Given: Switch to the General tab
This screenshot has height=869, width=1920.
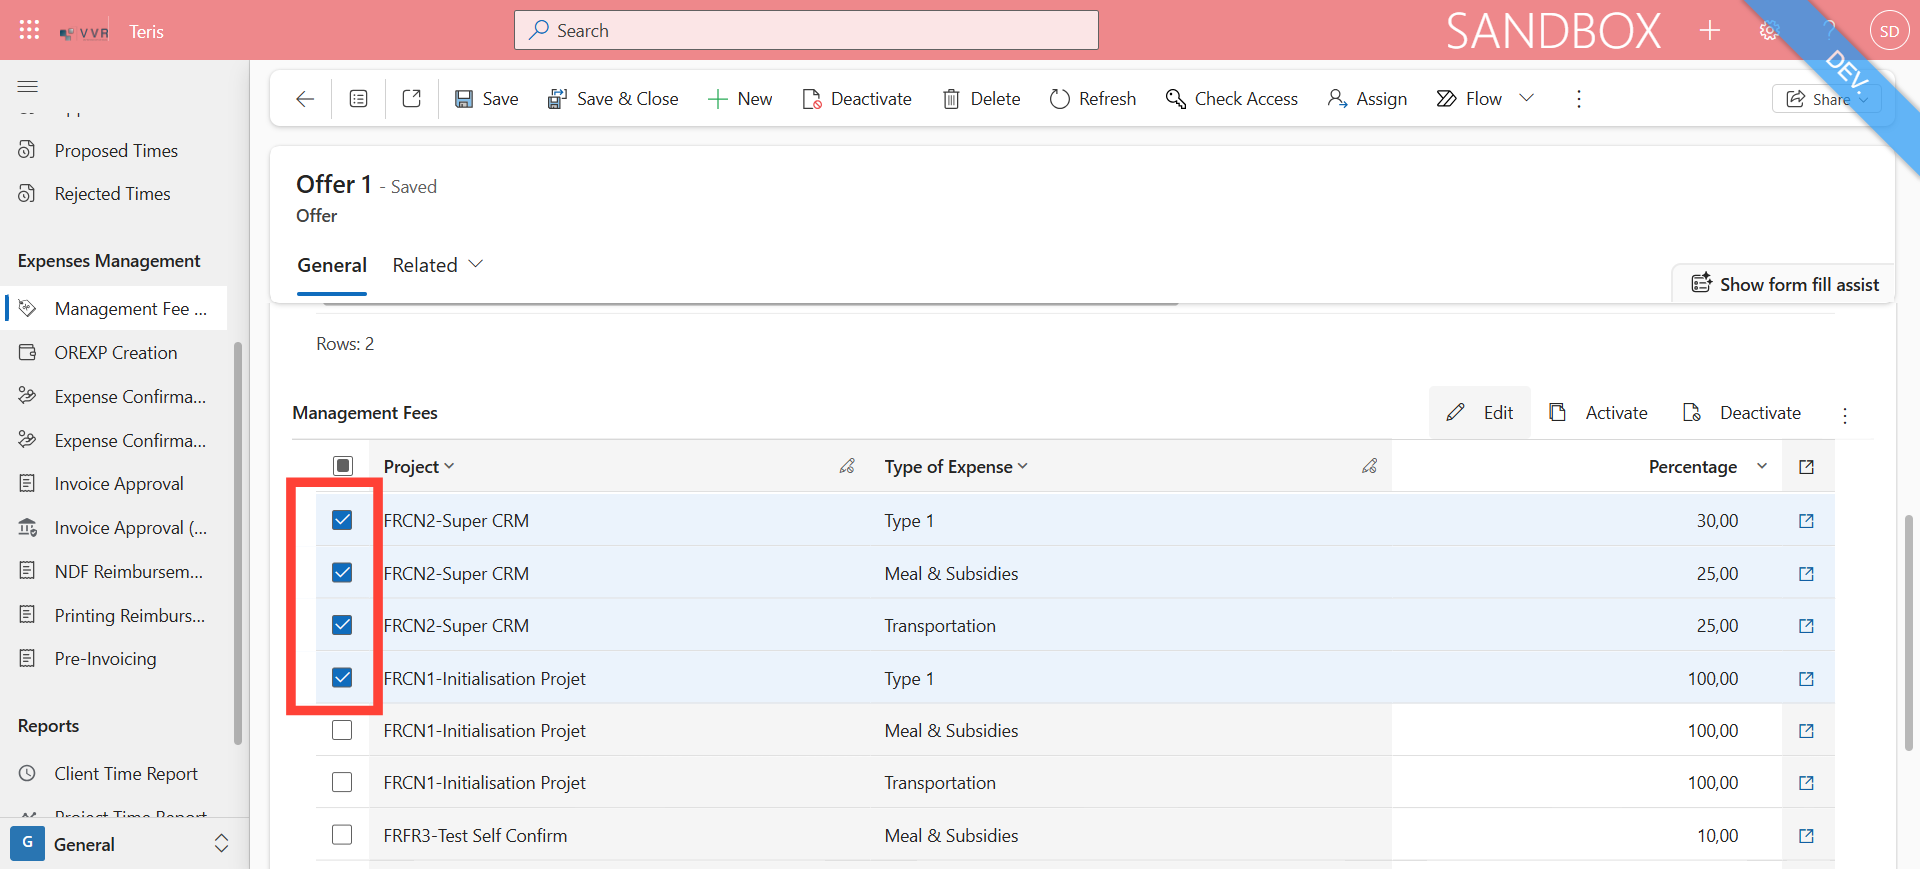Looking at the screenshot, I should pyautogui.click(x=332, y=265).
